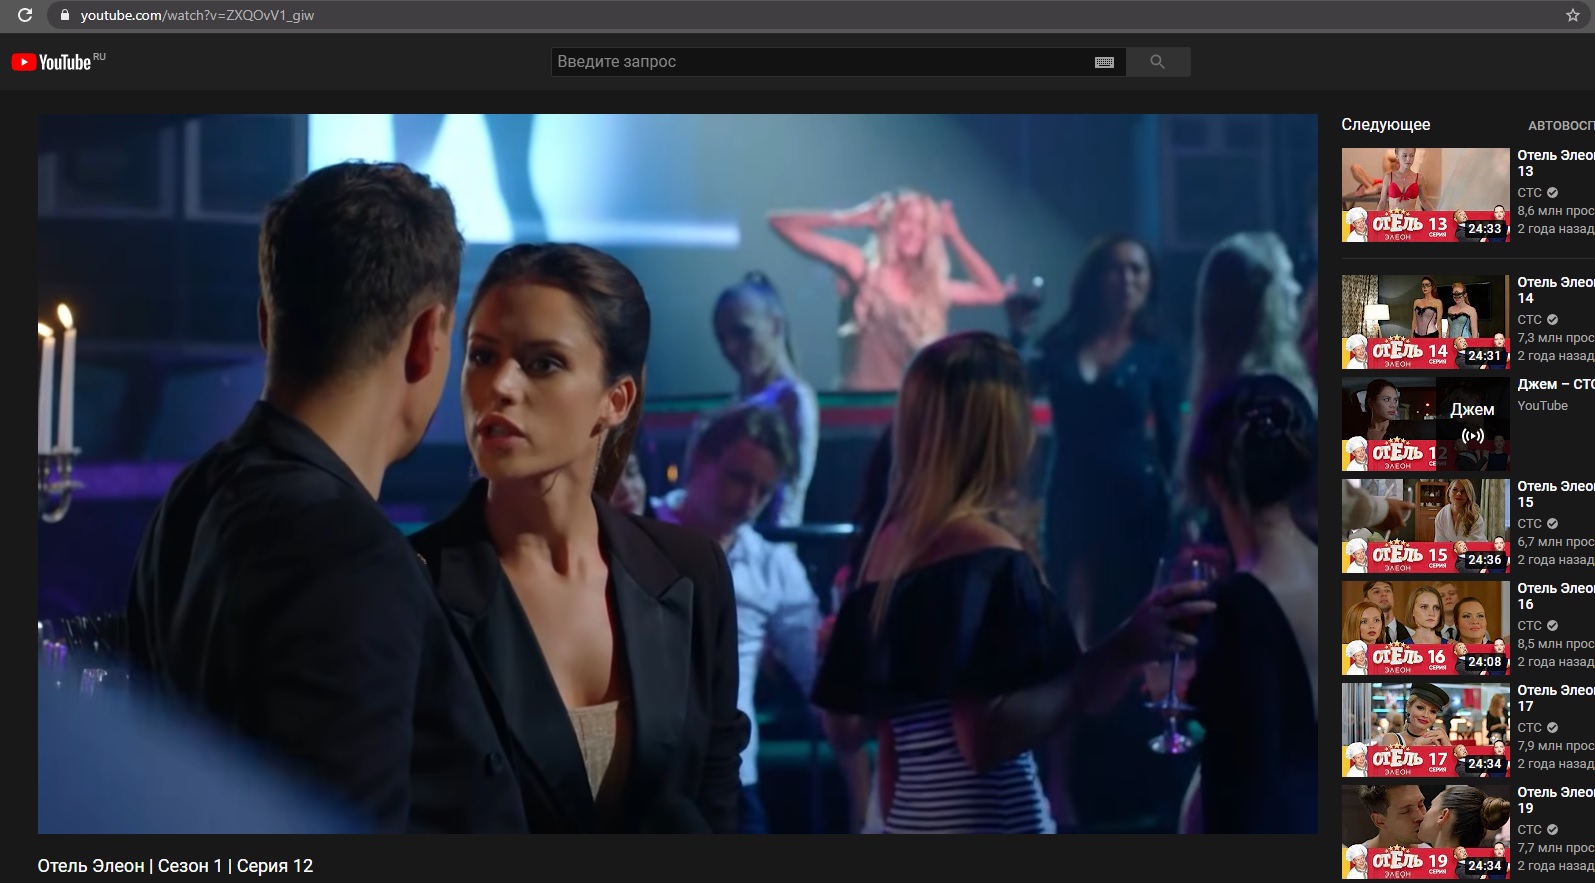Click the browser address bar URL
This screenshot has height=883, width=1595.
tap(197, 15)
